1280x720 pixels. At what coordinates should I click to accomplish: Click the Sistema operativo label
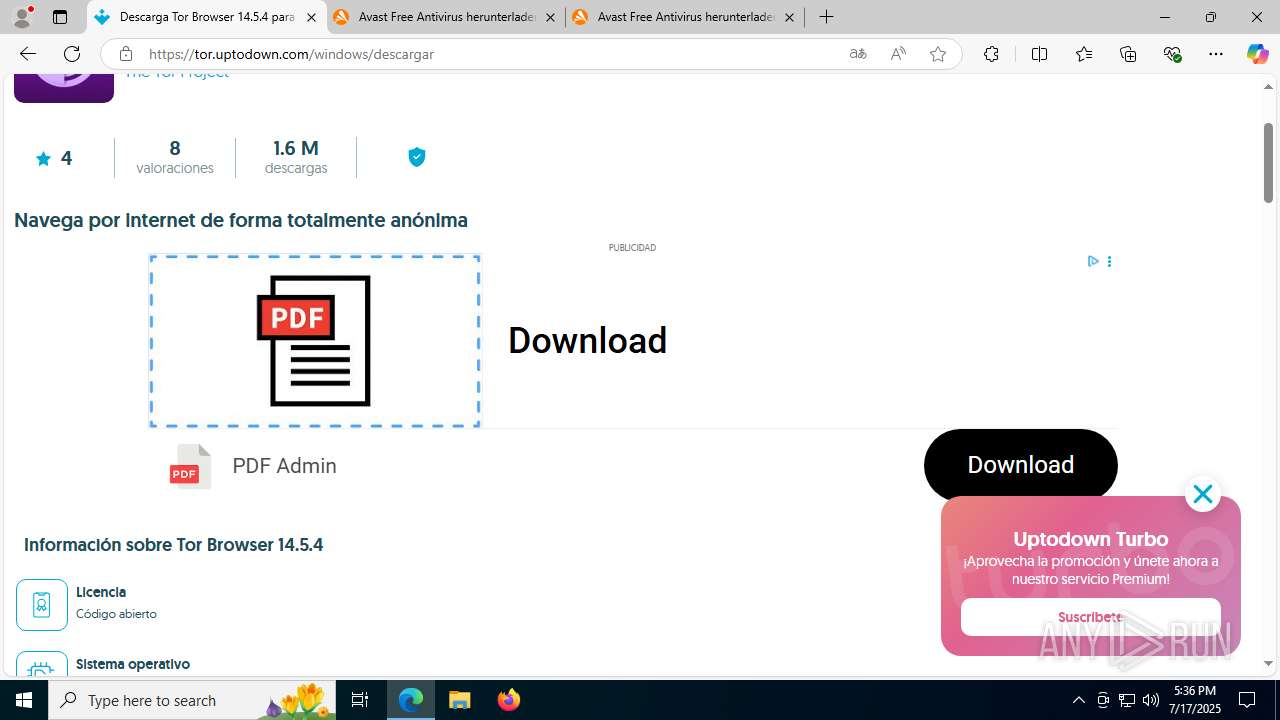tap(133, 664)
